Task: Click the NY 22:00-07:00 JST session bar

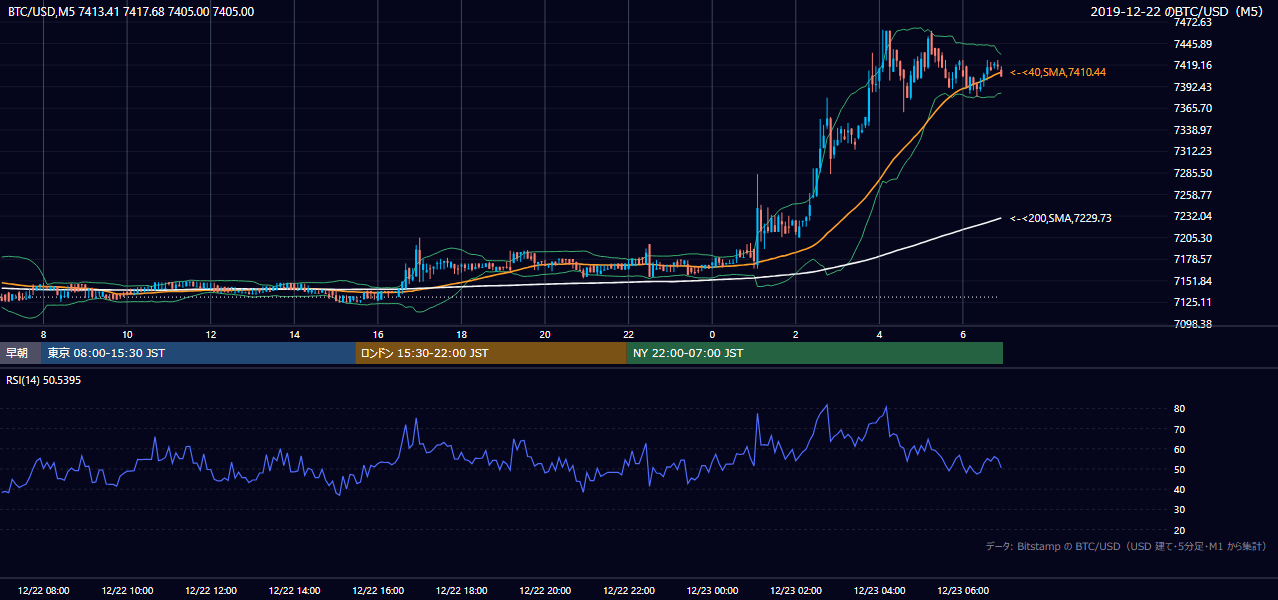Action: pos(815,353)
